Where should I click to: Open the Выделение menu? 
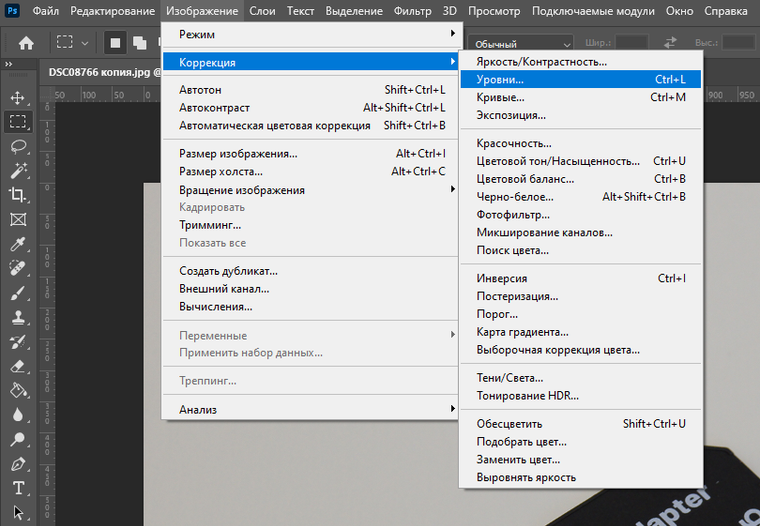(x=354, y=11)
